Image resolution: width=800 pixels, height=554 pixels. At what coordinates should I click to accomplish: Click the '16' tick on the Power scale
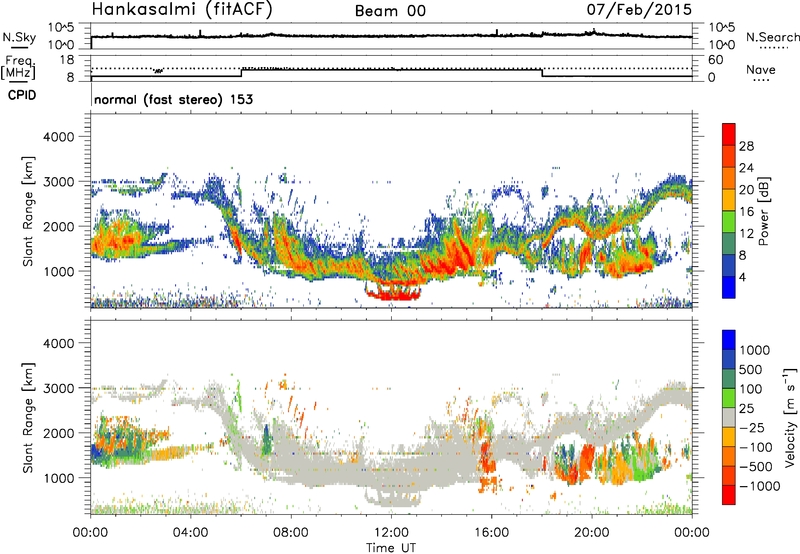(x=746, y=212)
